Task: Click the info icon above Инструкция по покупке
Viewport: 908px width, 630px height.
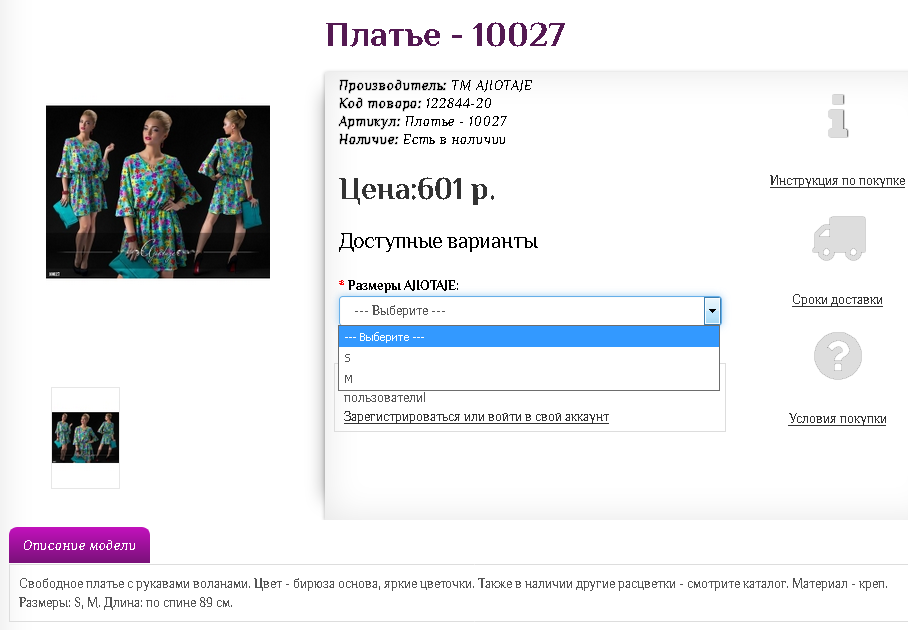Action: pos(838,116)
